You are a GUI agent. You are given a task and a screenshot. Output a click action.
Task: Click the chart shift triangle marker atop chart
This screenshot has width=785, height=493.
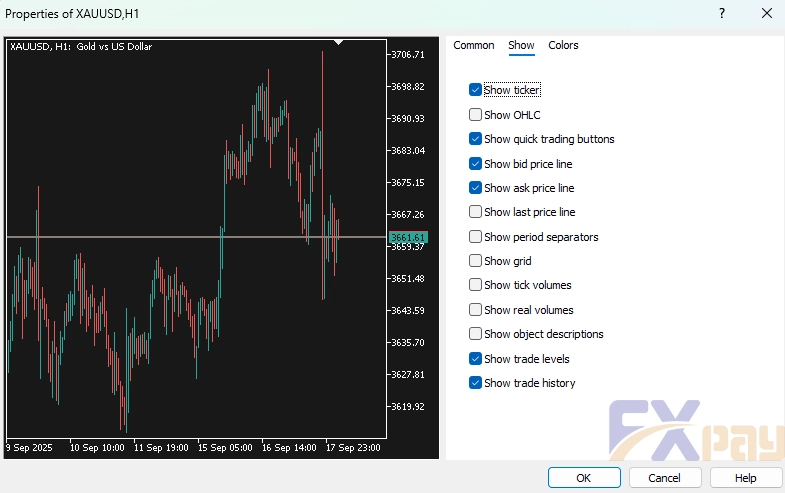[339, 42]
